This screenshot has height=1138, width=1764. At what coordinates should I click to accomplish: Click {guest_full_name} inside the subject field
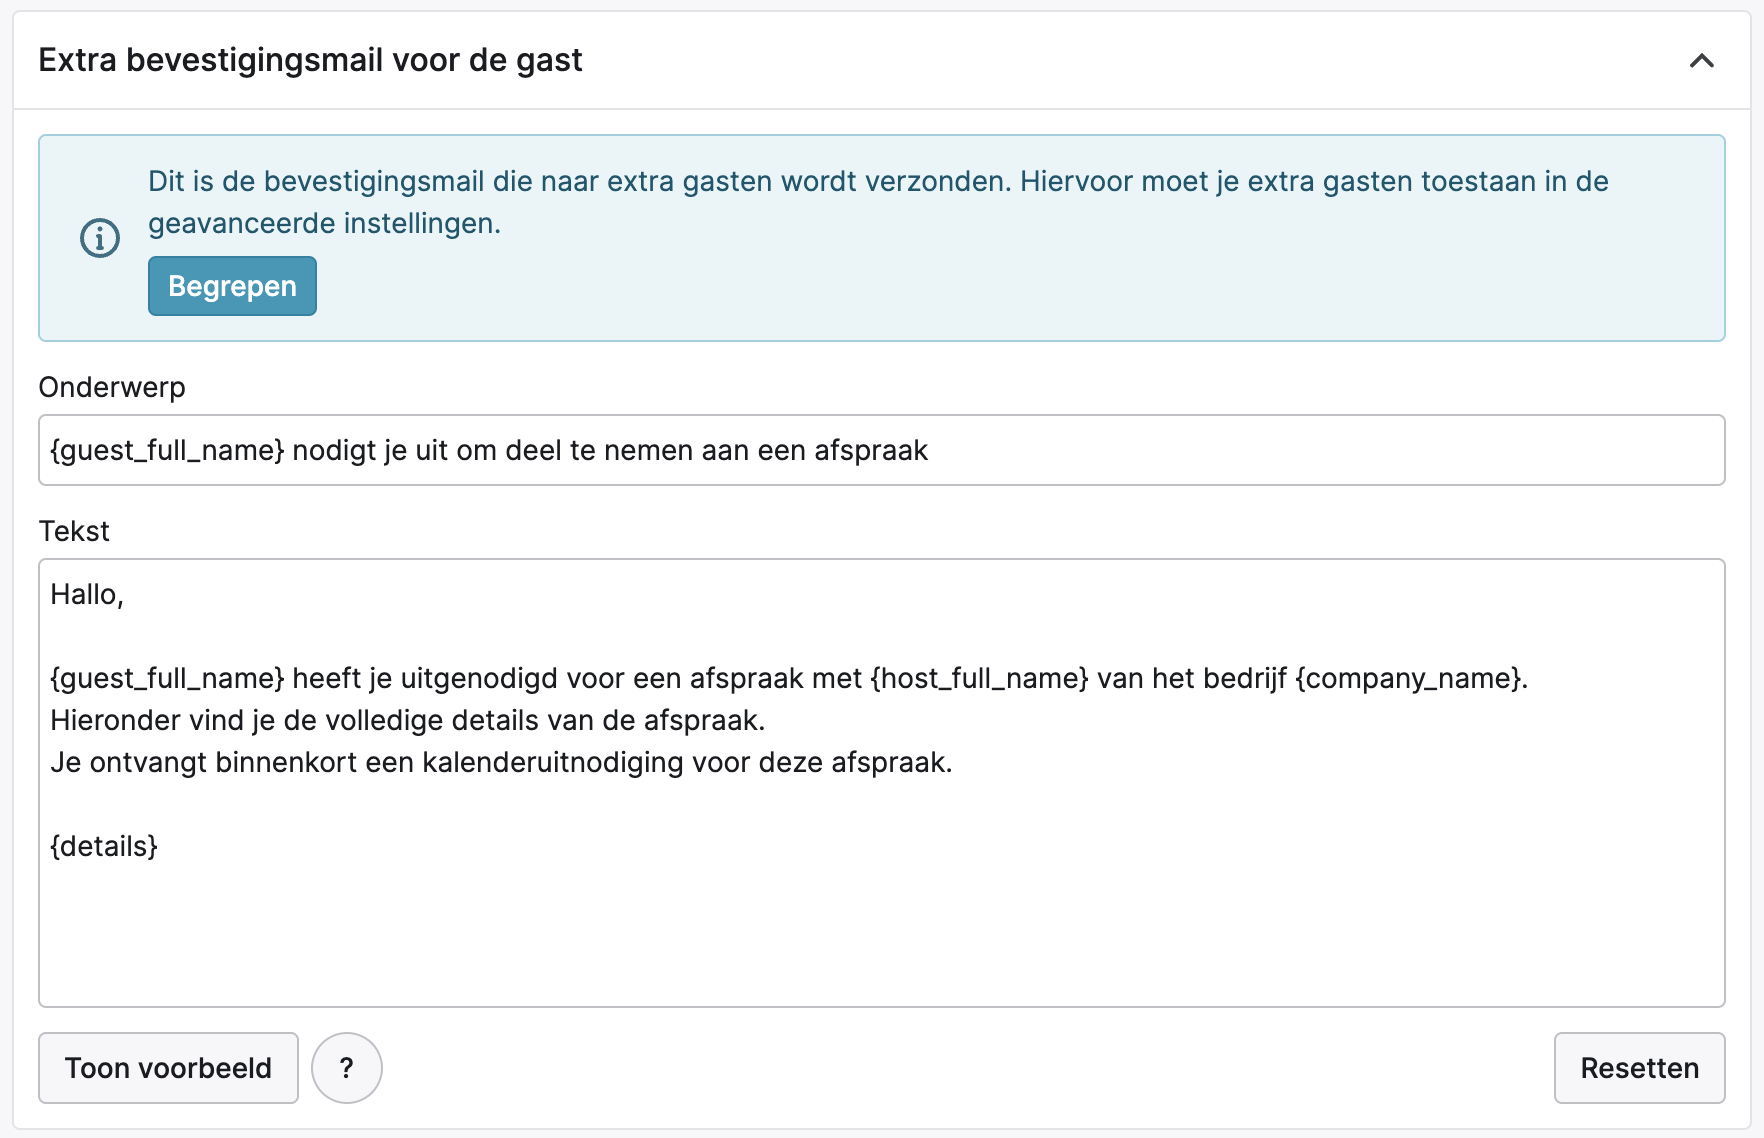pyautogui.click(x=167, y=450)
